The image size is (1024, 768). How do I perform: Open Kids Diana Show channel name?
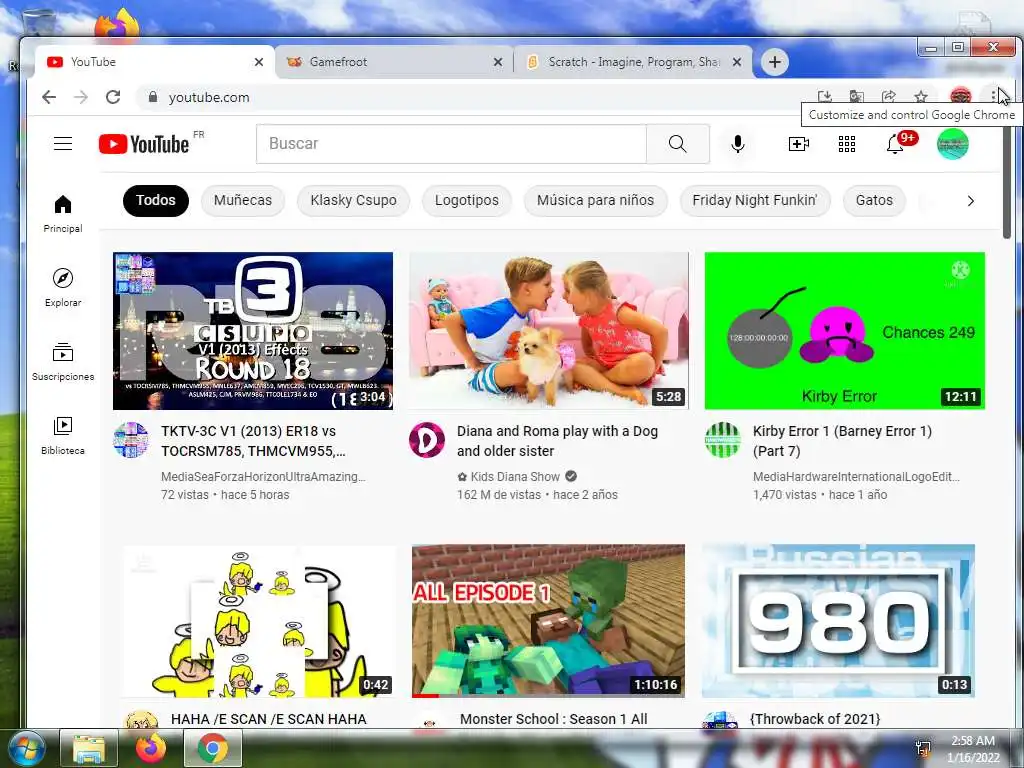[x=515, y=477]
